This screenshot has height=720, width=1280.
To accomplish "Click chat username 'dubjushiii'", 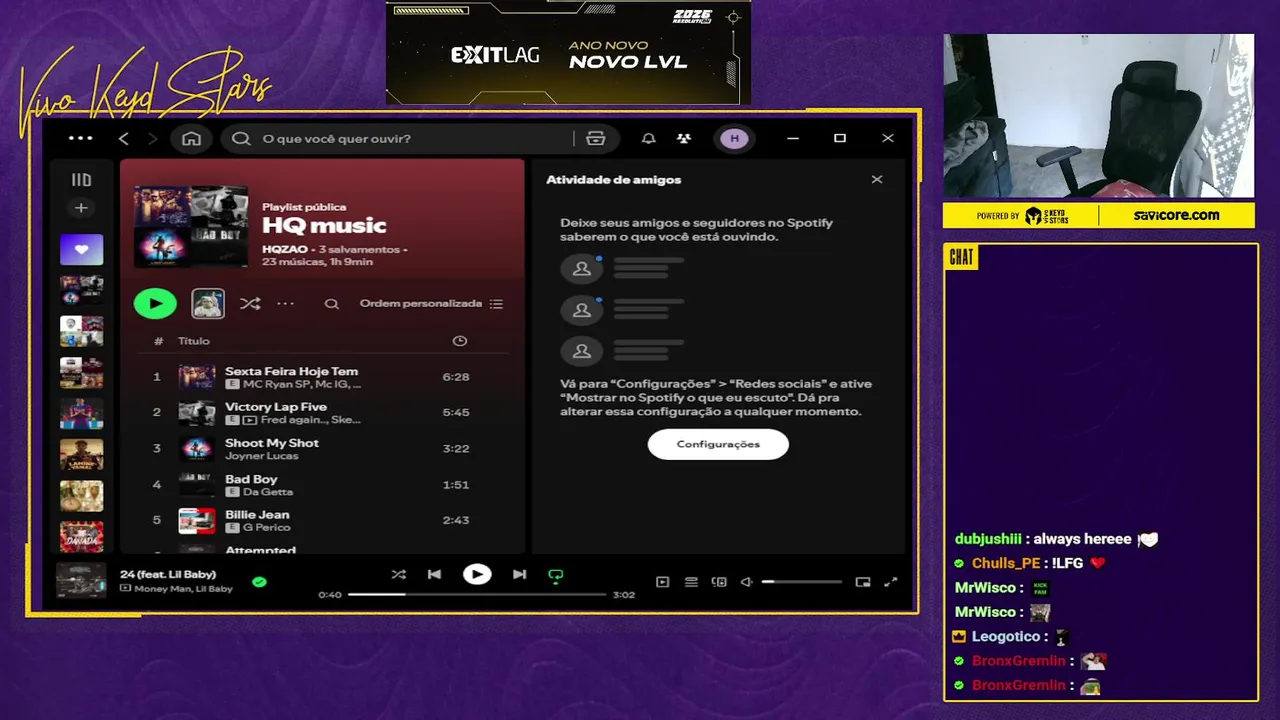I will 988,539.
